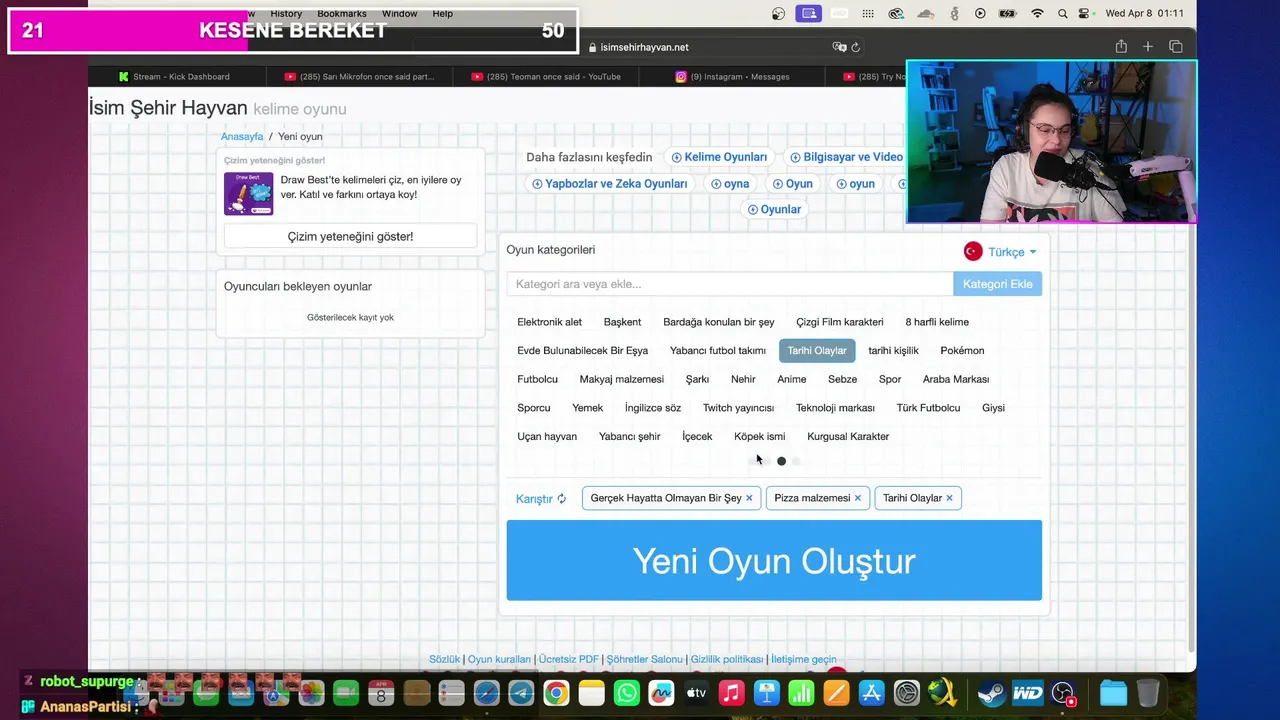The width and height of the screenshot is (1280, 720).
Task: Open Steam from the Dock
Action: tap(992, 693)
